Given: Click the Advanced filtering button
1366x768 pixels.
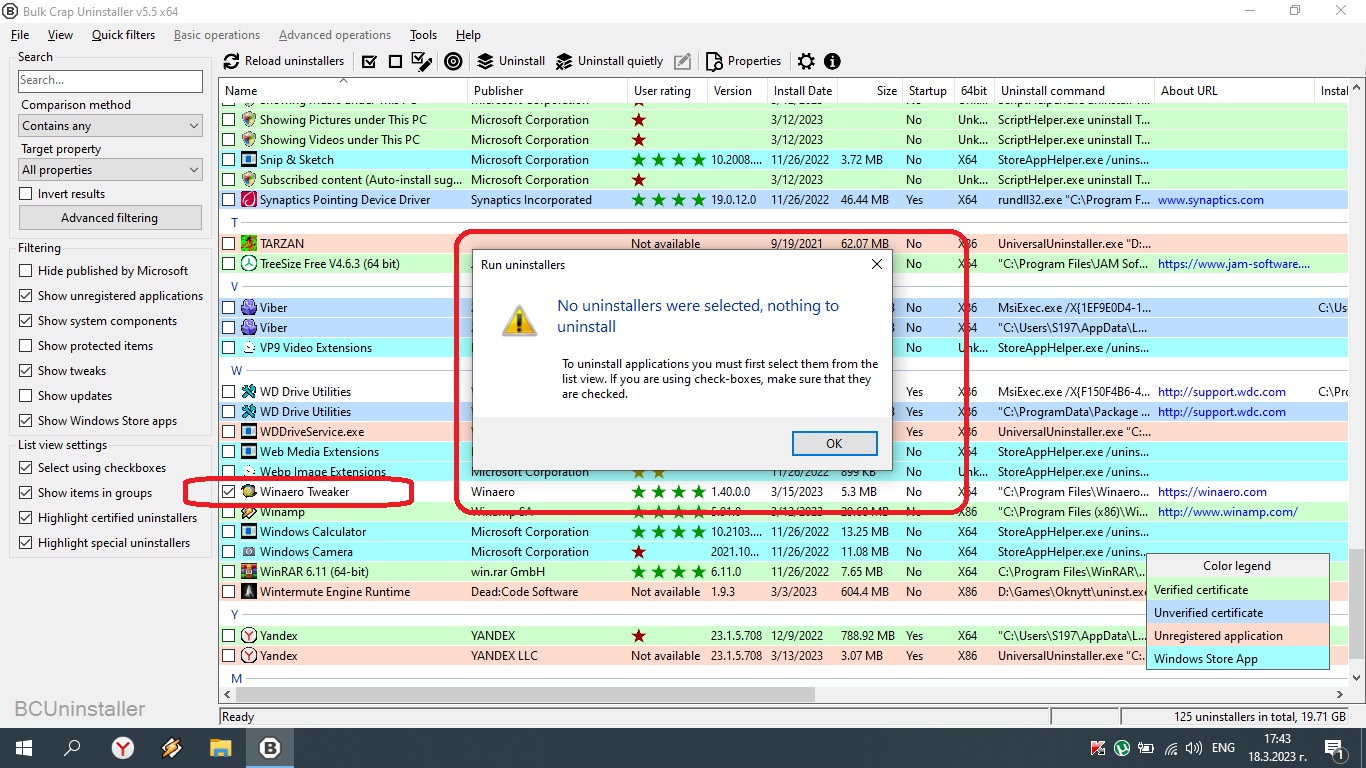Looking at the screenshot, I should point(109,218).
